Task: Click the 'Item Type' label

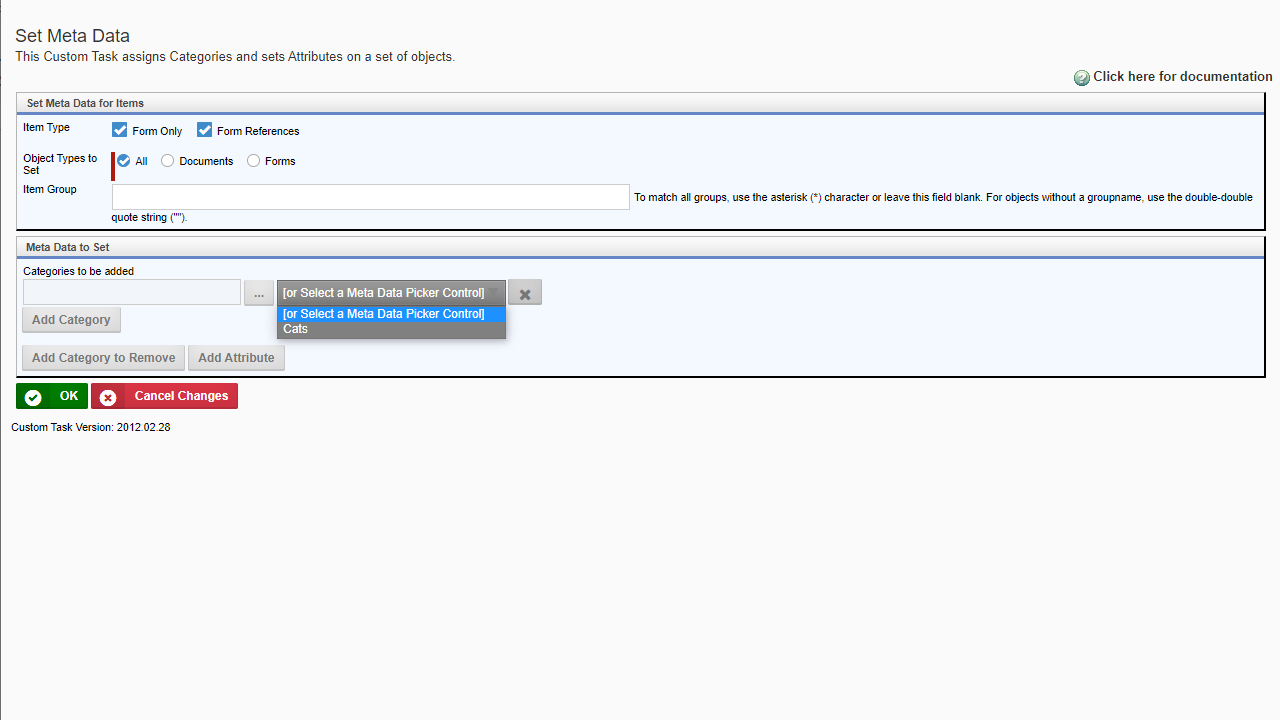Action: click(x=46, y=128)
